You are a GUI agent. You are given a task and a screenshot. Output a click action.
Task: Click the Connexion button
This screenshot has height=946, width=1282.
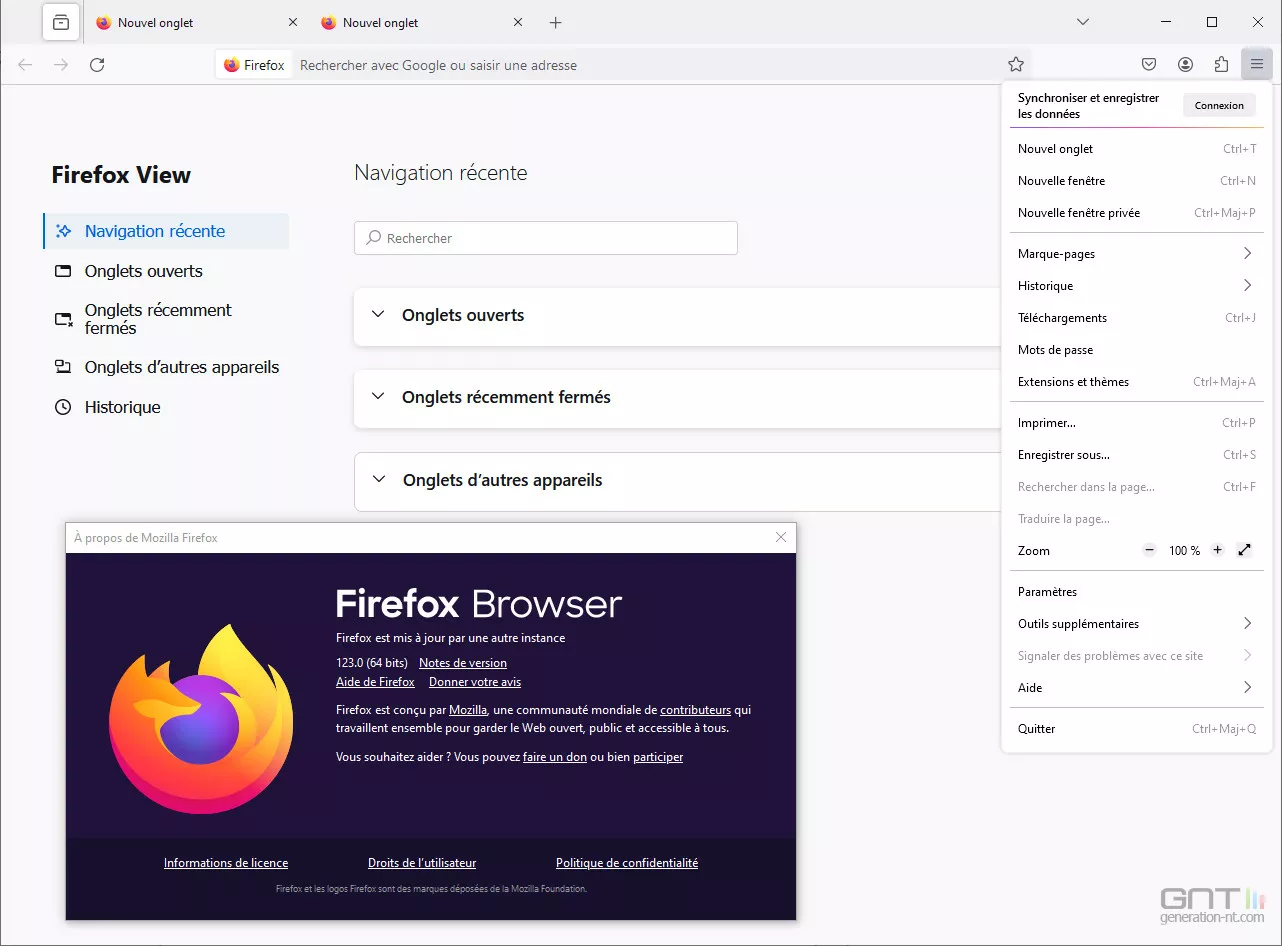1219,105
